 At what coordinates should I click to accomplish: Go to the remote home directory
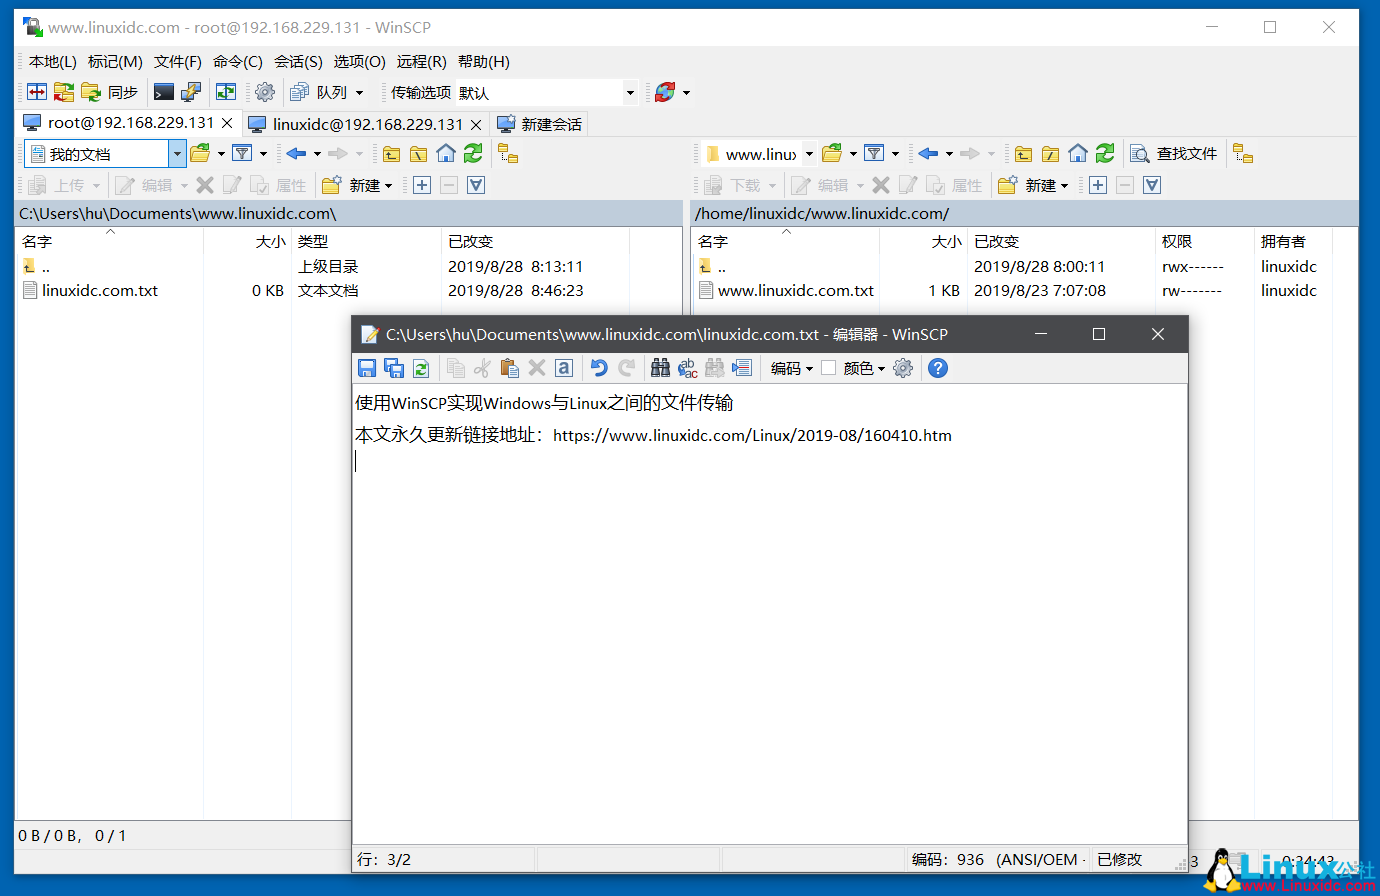coord(1078,153)
